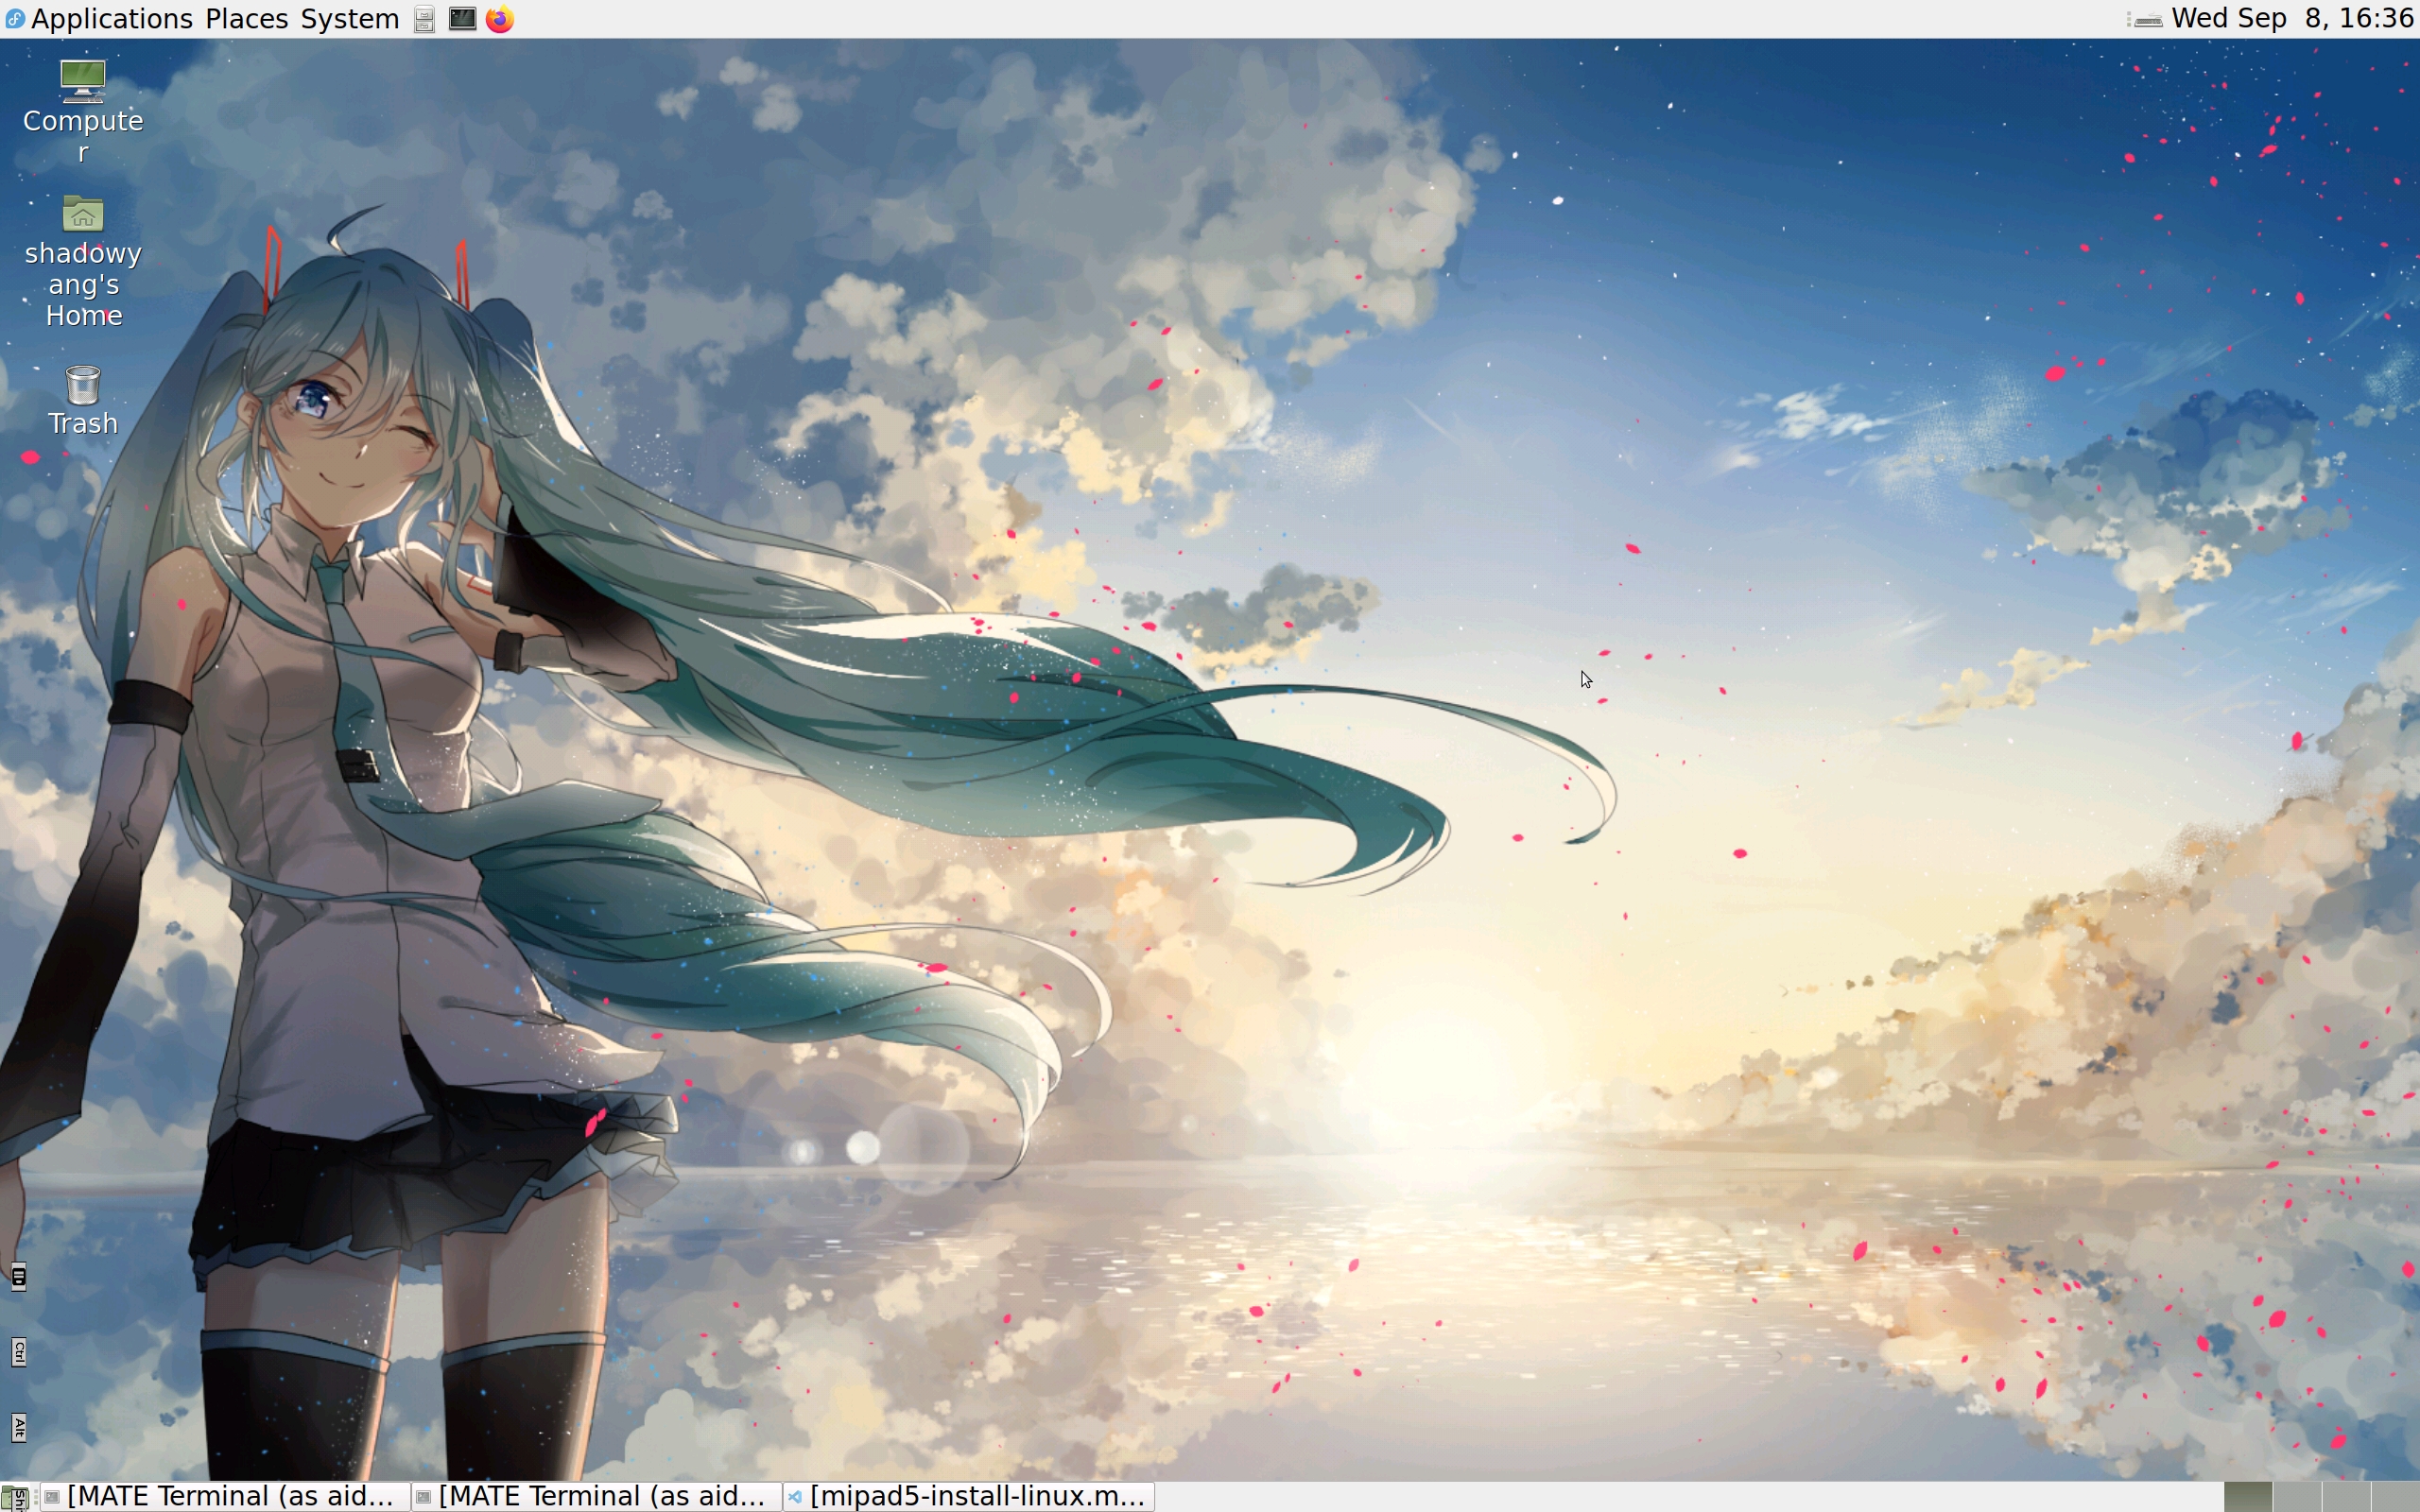Launch the terminal from the top panel
Viewport: 2420px width, 1512px height.
[x=462, y=19]
